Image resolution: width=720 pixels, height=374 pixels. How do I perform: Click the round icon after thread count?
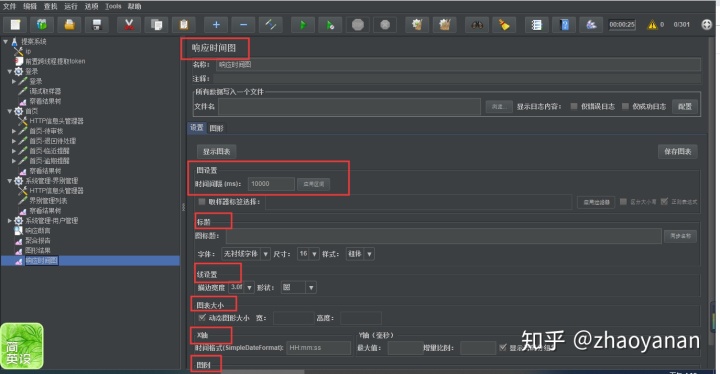point(707,24)
